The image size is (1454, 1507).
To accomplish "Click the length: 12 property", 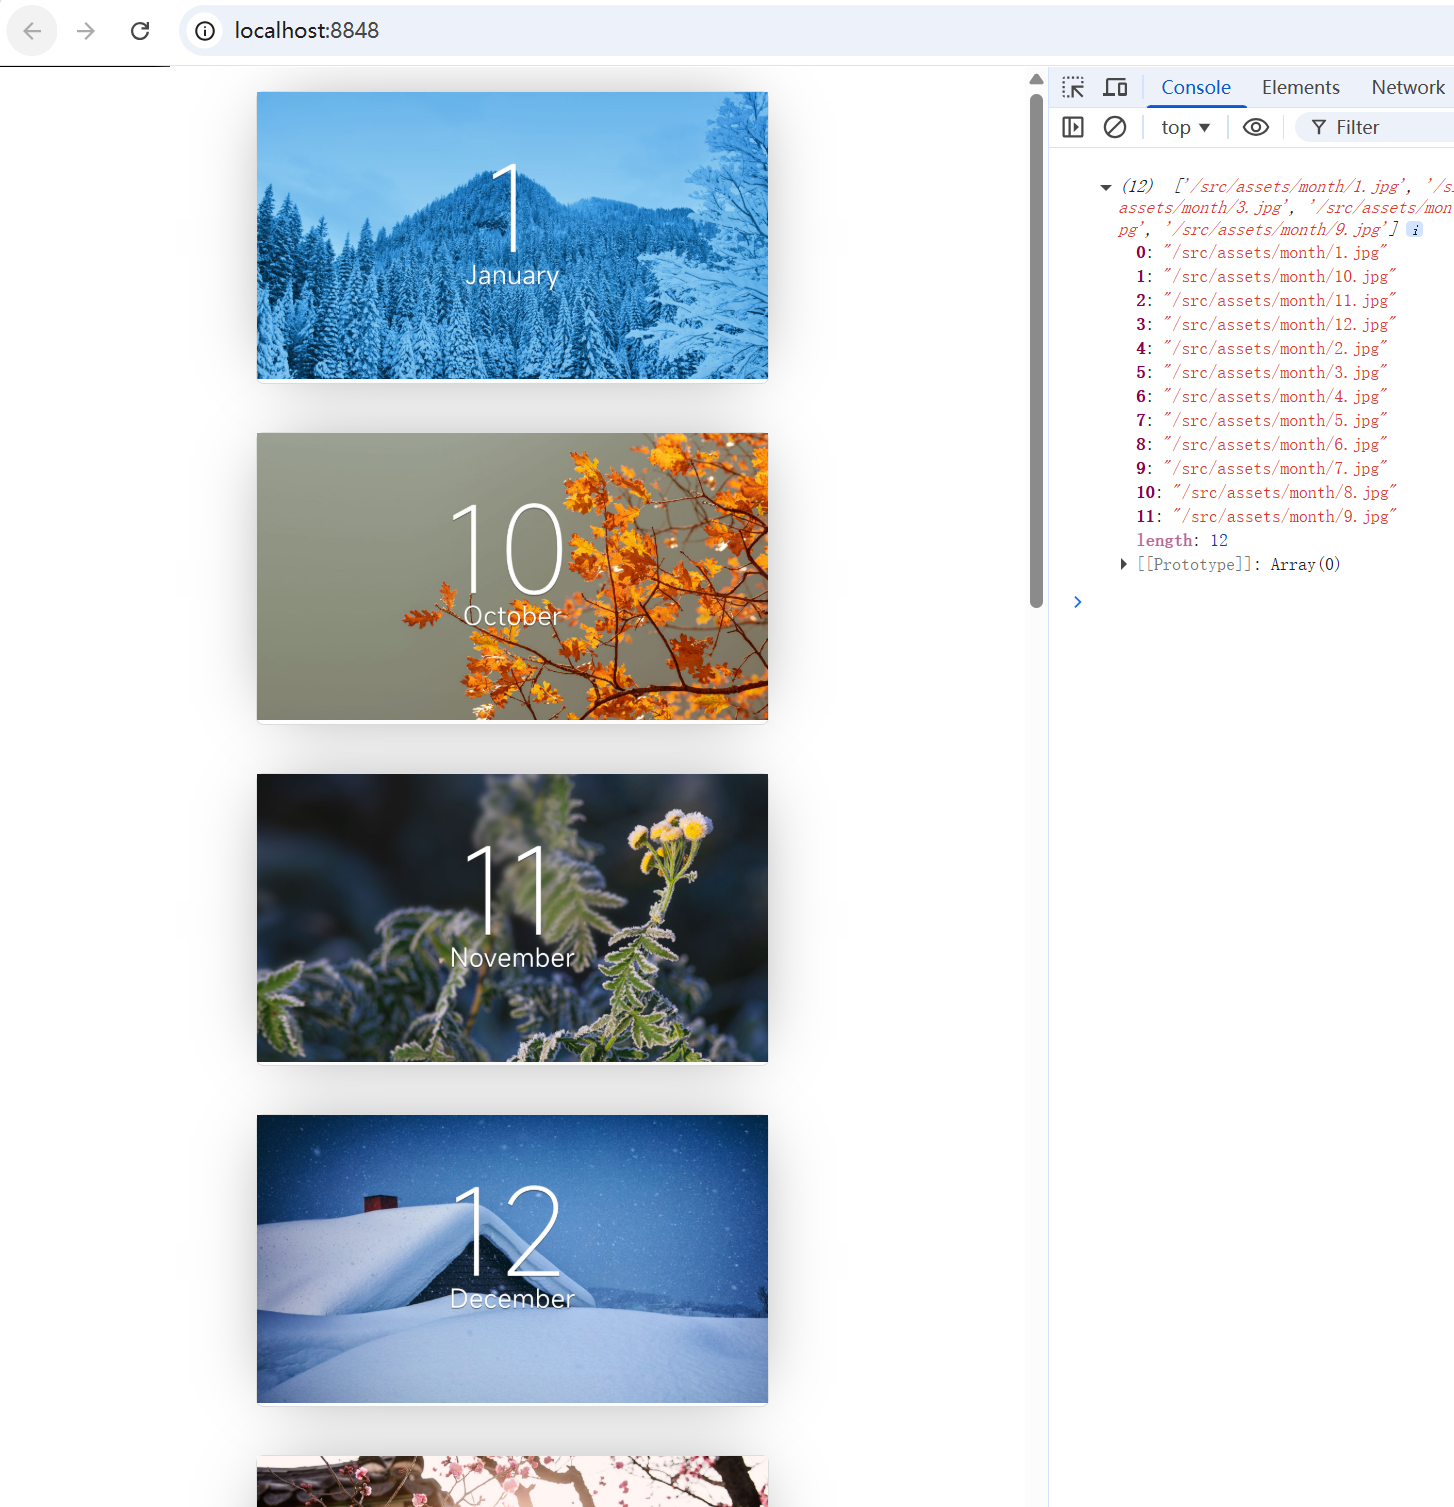I will [x=1182, y=541].
